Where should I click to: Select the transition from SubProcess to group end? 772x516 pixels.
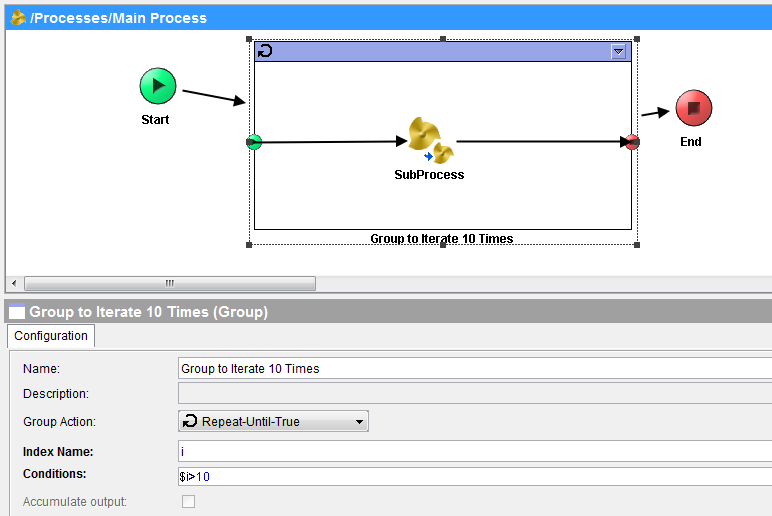(x=544, y=142)
